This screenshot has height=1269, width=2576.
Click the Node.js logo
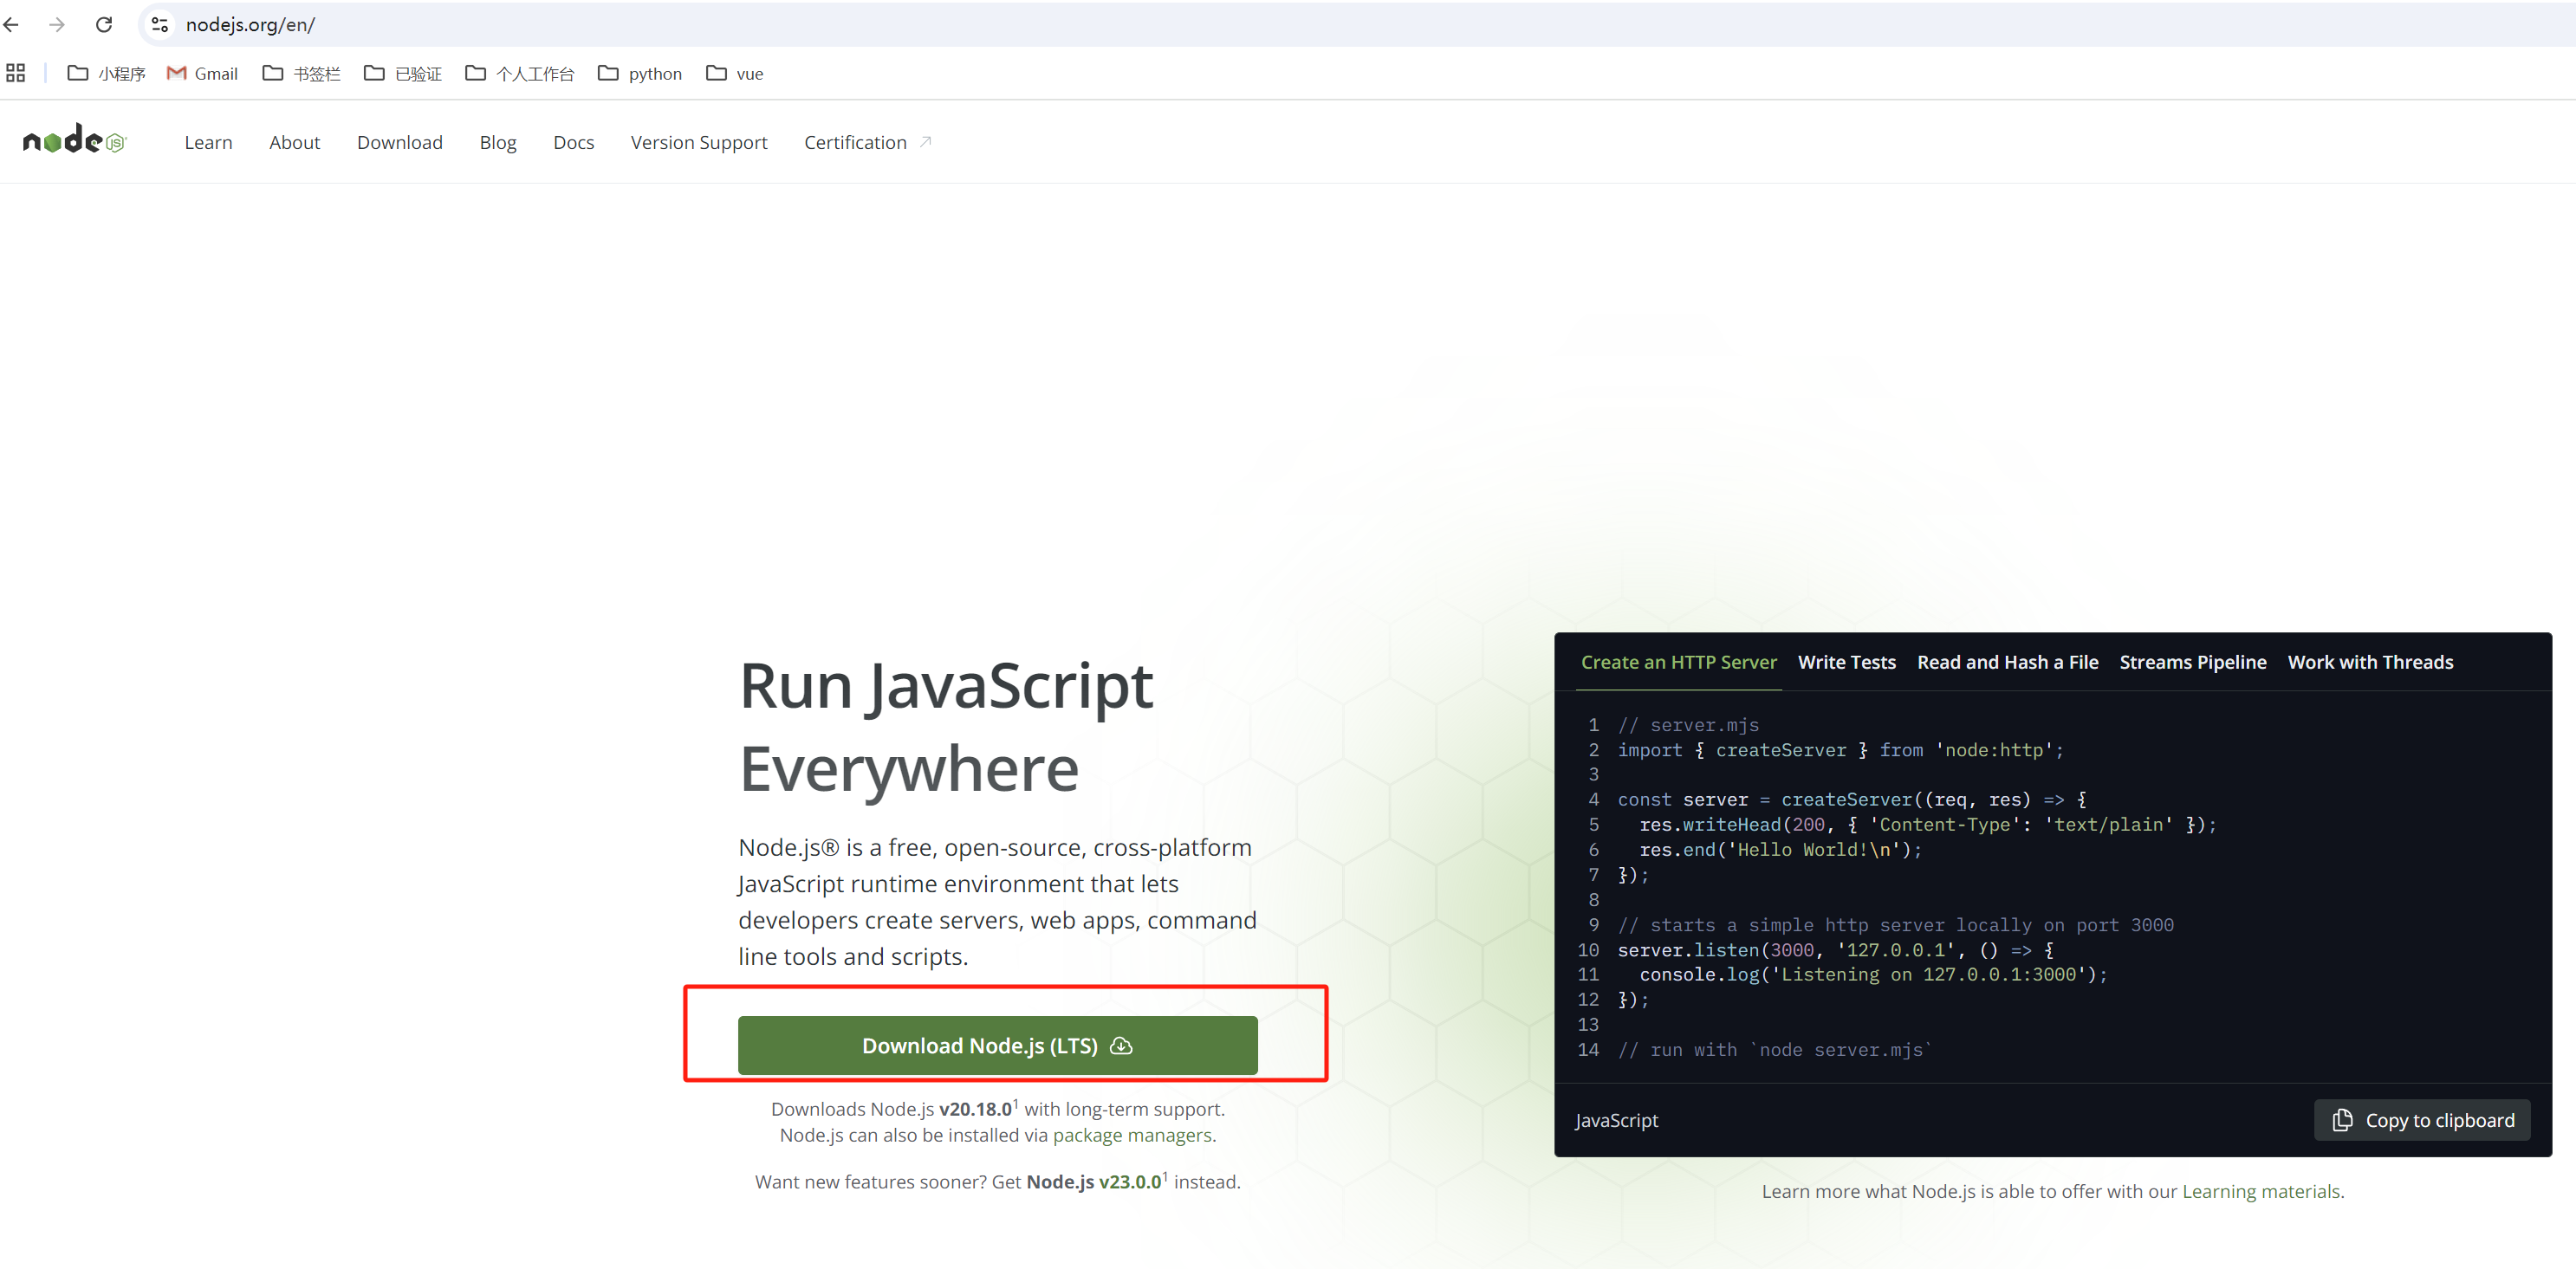(x=74, y=141)
